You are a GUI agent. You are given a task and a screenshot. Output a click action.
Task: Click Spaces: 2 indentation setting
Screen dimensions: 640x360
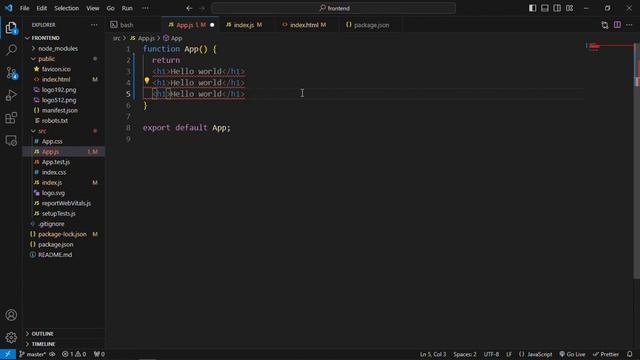[464, 354]
